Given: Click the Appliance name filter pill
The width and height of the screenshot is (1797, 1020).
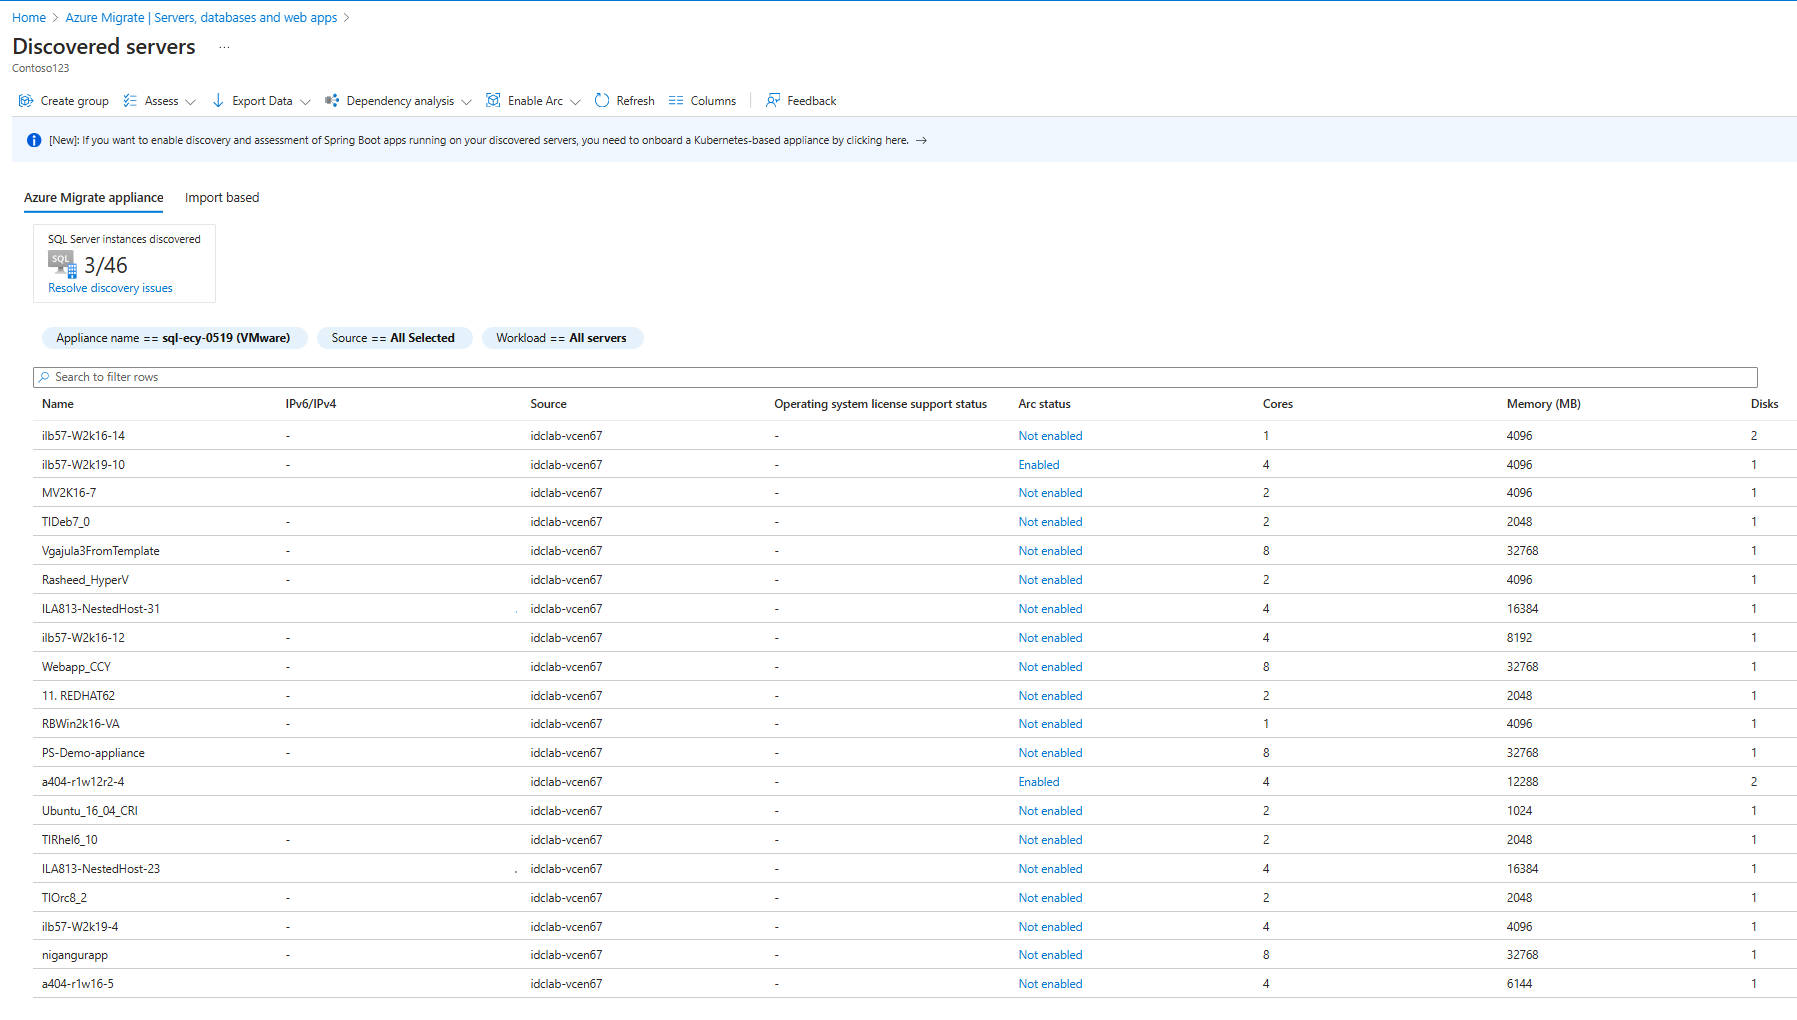Looking at the screenshot, I should pos(173,338).
